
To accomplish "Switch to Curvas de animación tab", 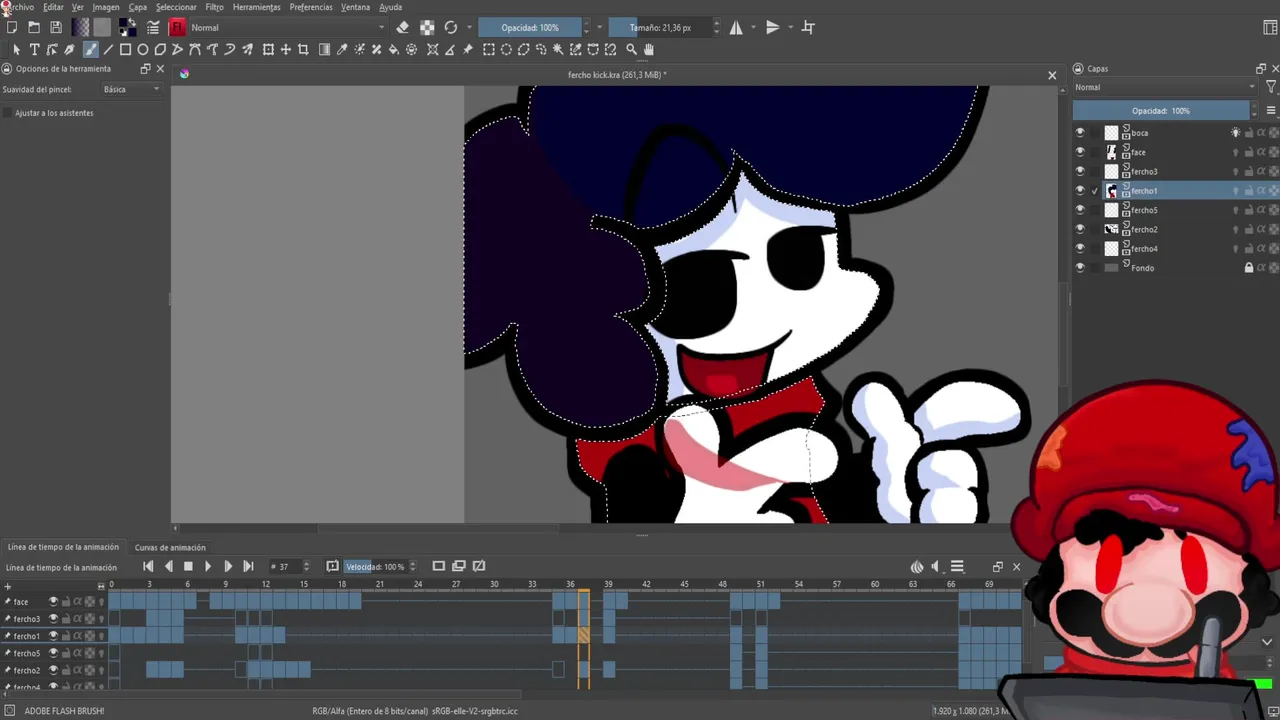I will 170,547.
